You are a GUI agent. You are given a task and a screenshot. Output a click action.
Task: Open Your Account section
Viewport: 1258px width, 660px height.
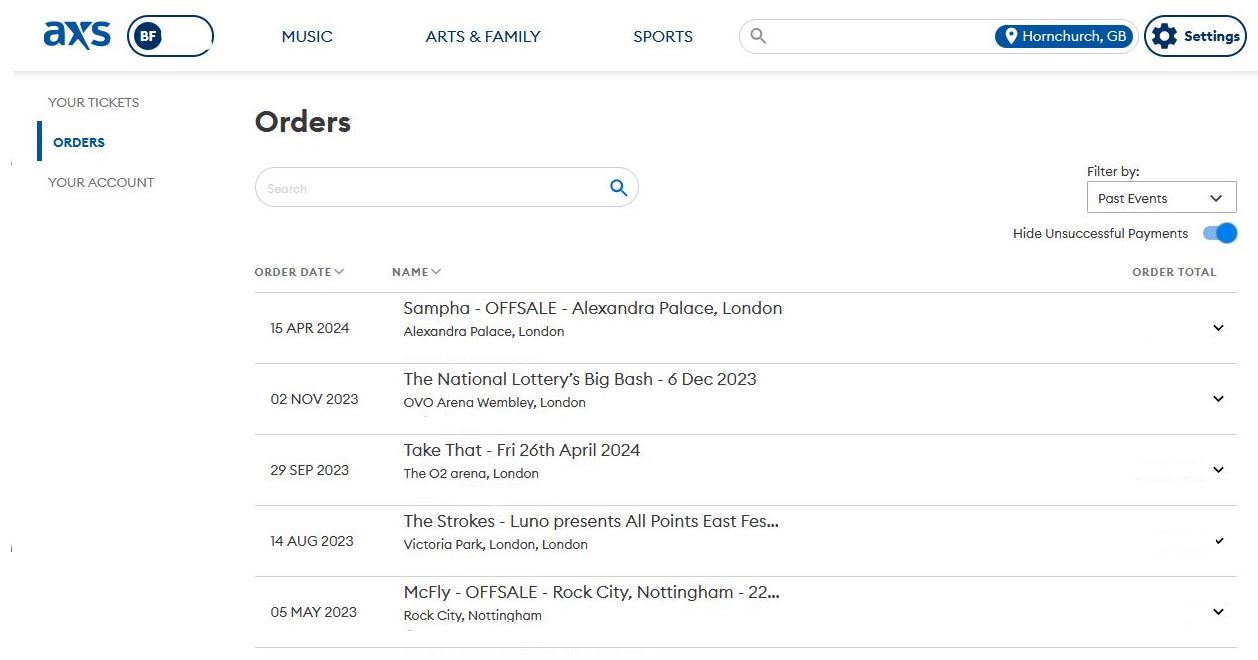101,182
